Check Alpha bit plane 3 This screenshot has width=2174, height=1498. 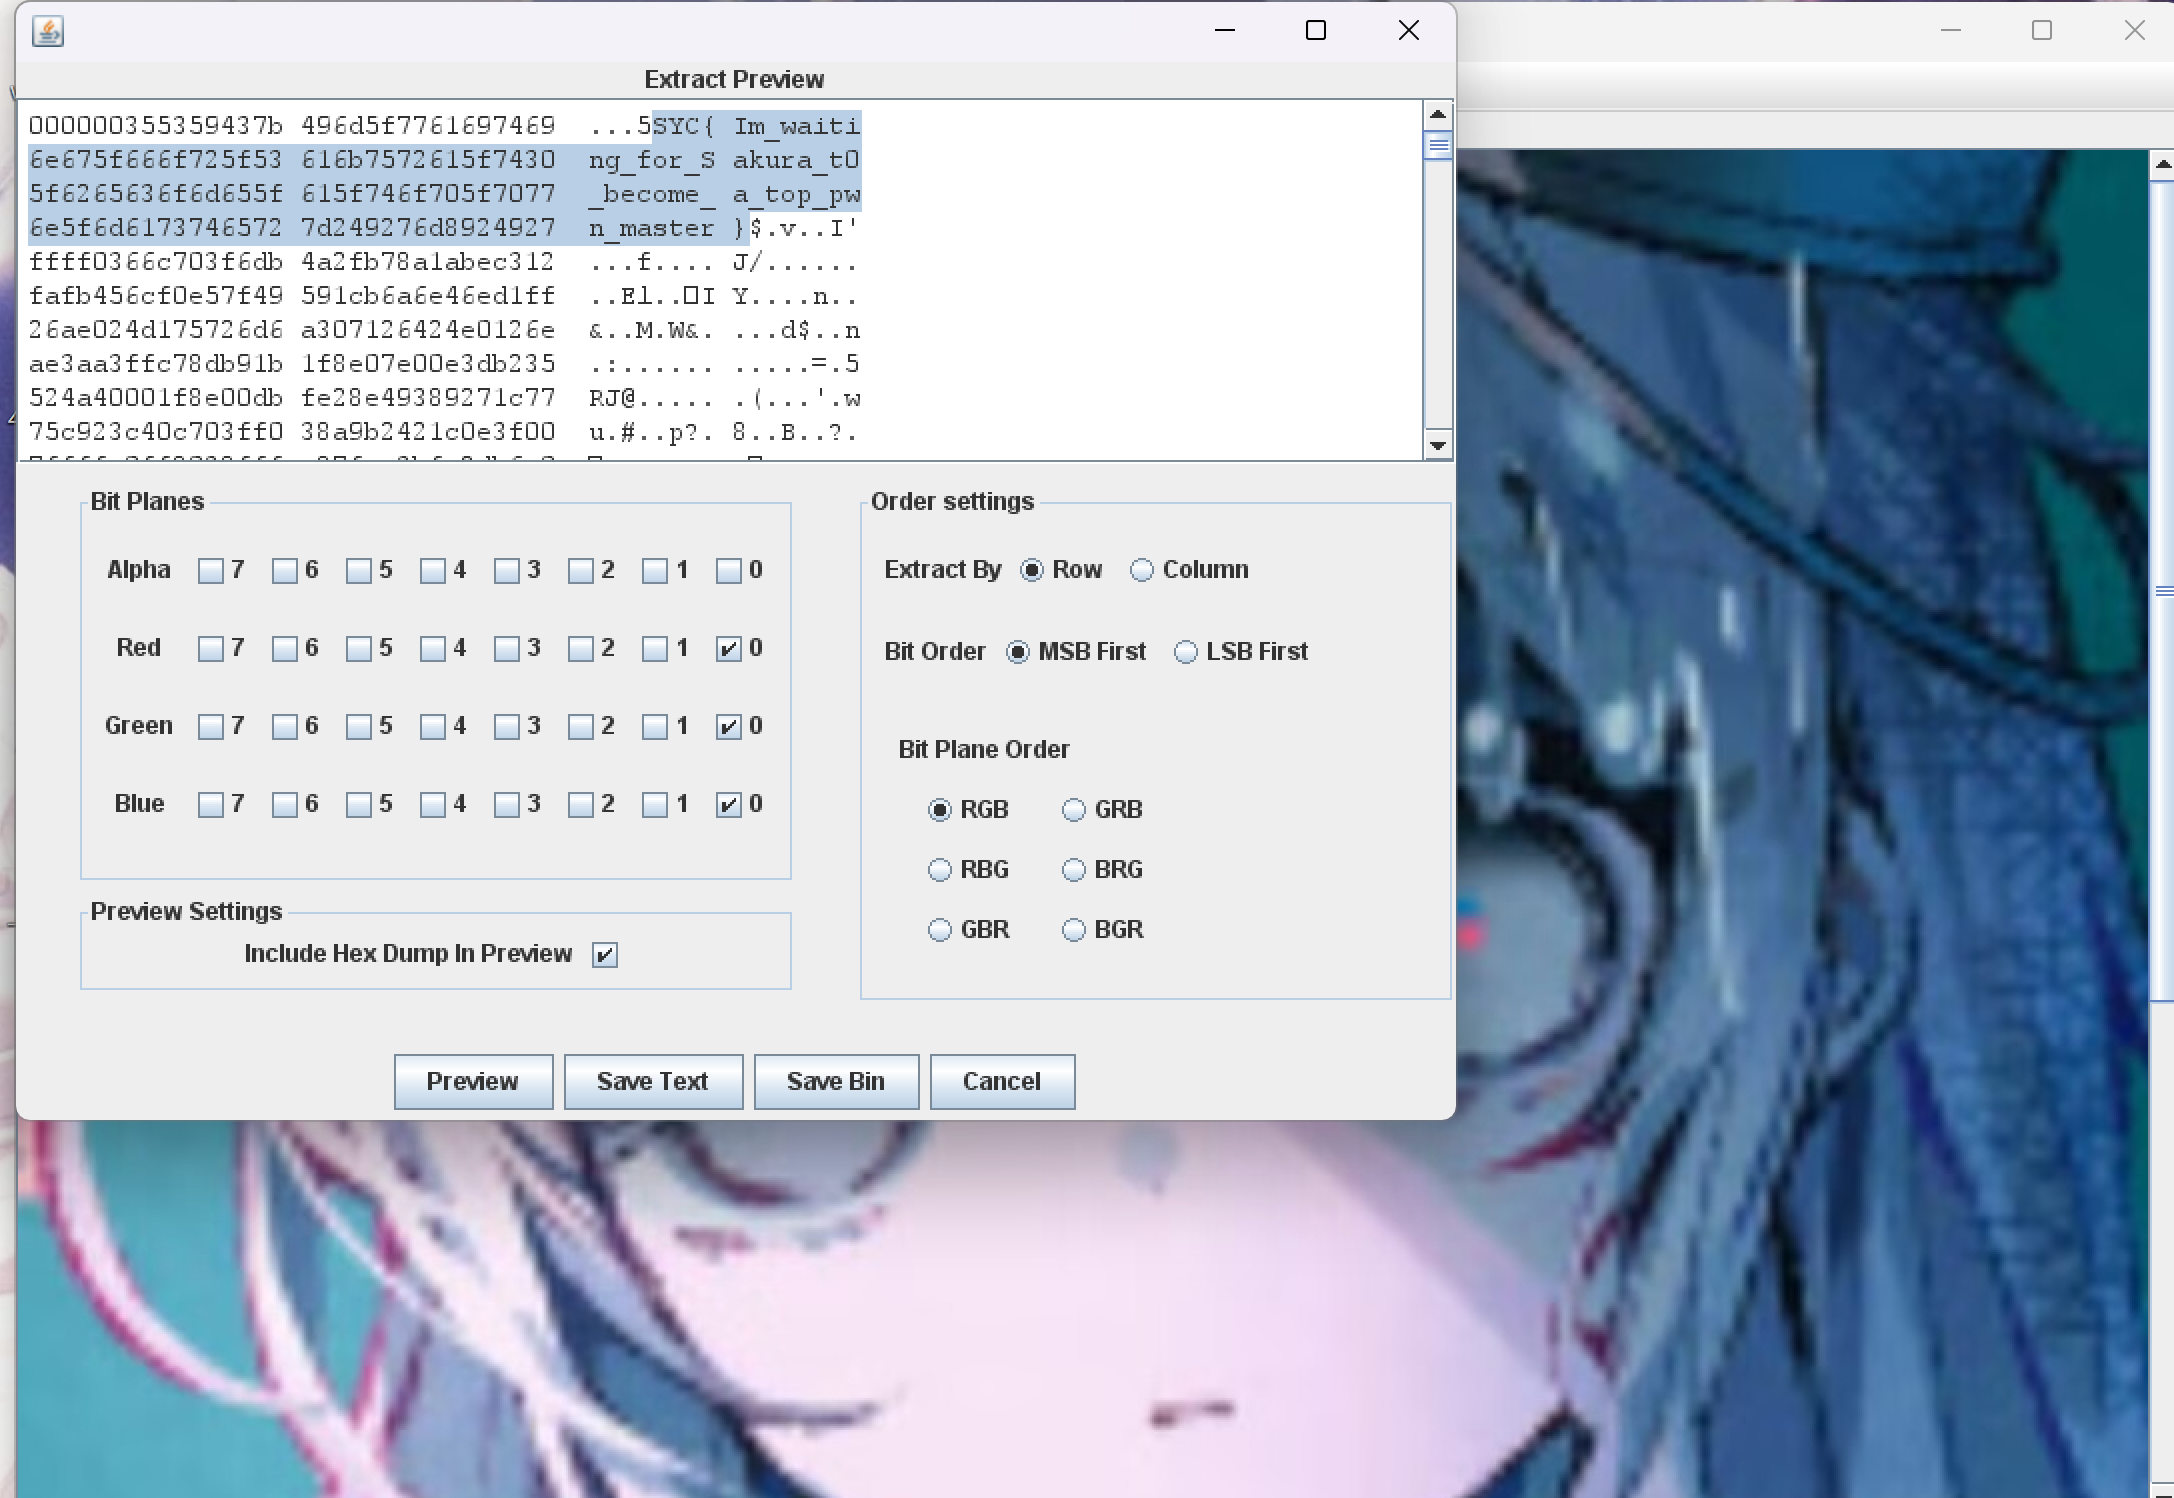click(506, 571)
